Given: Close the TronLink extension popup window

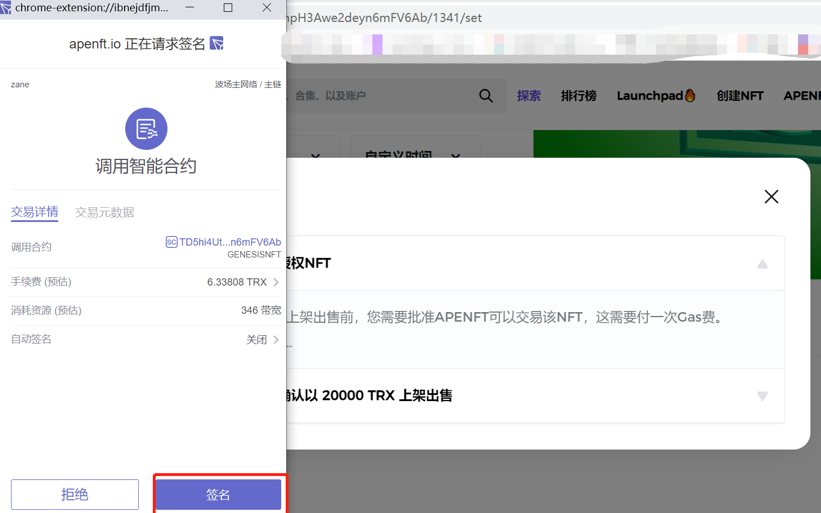Looking at the screenshot, I should coord(267,7).
